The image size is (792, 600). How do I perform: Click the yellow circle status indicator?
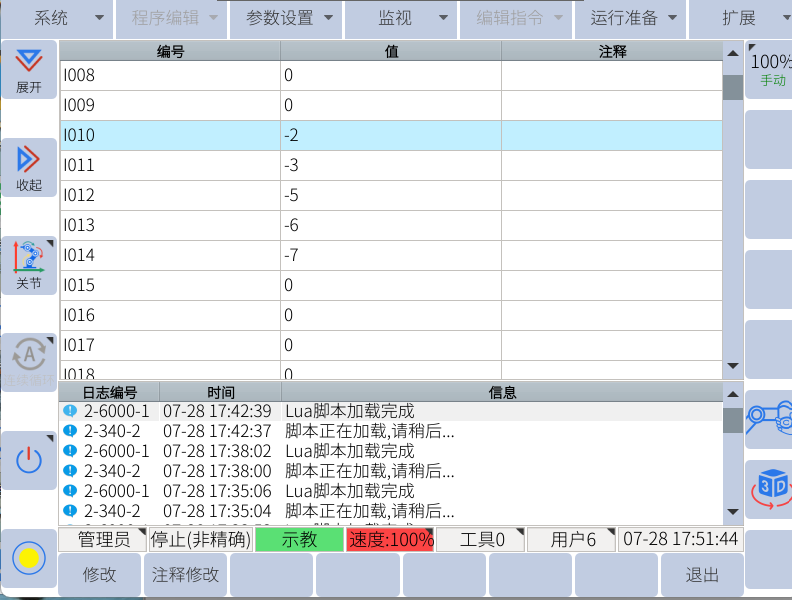(x=29, y=558)
